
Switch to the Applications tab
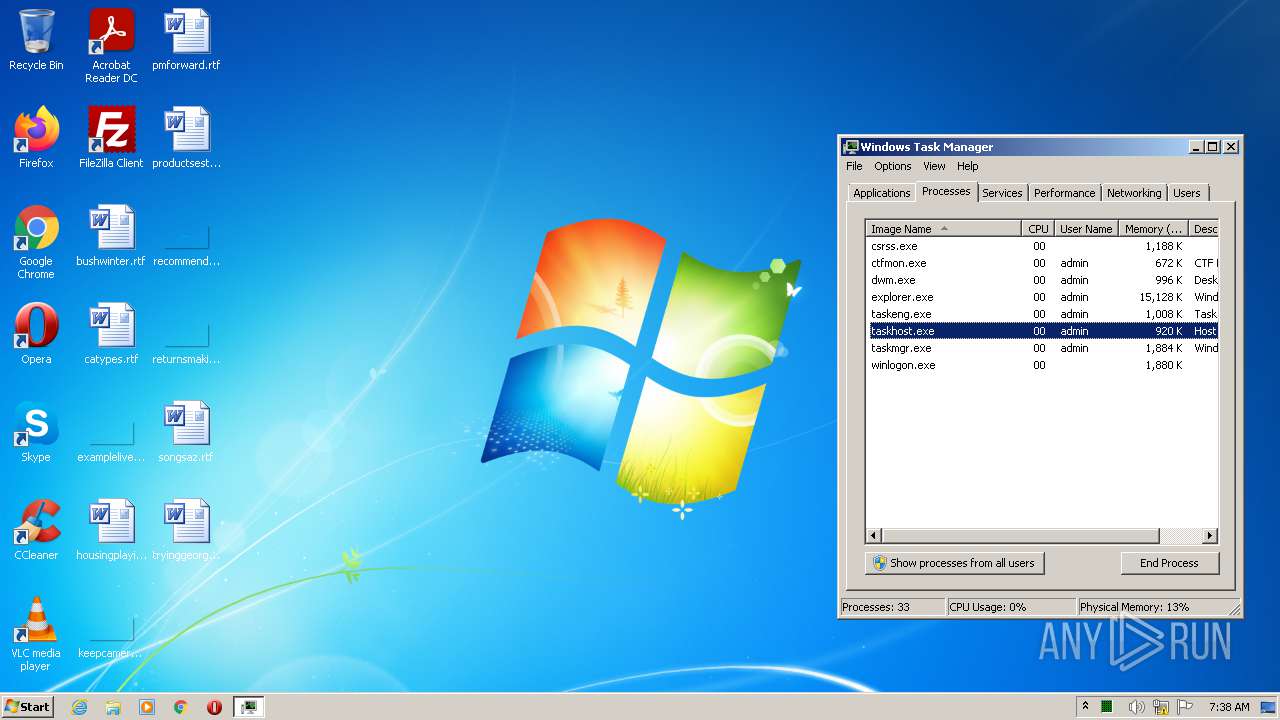coord(881,193)
